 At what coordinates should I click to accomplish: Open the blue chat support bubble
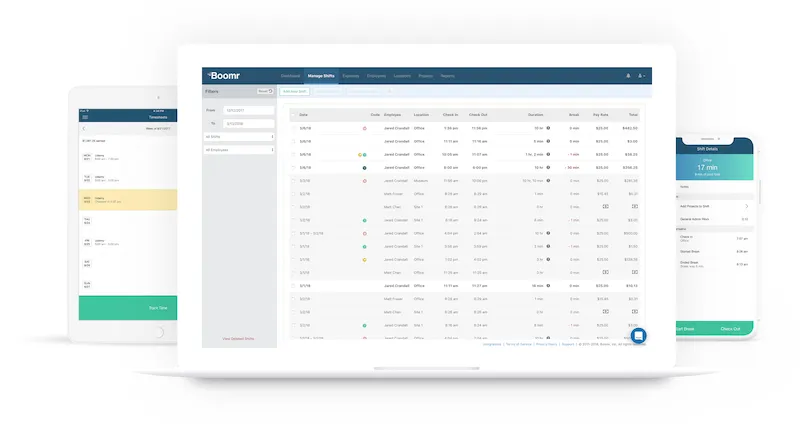pyautogui.click(x=639, y=336)
